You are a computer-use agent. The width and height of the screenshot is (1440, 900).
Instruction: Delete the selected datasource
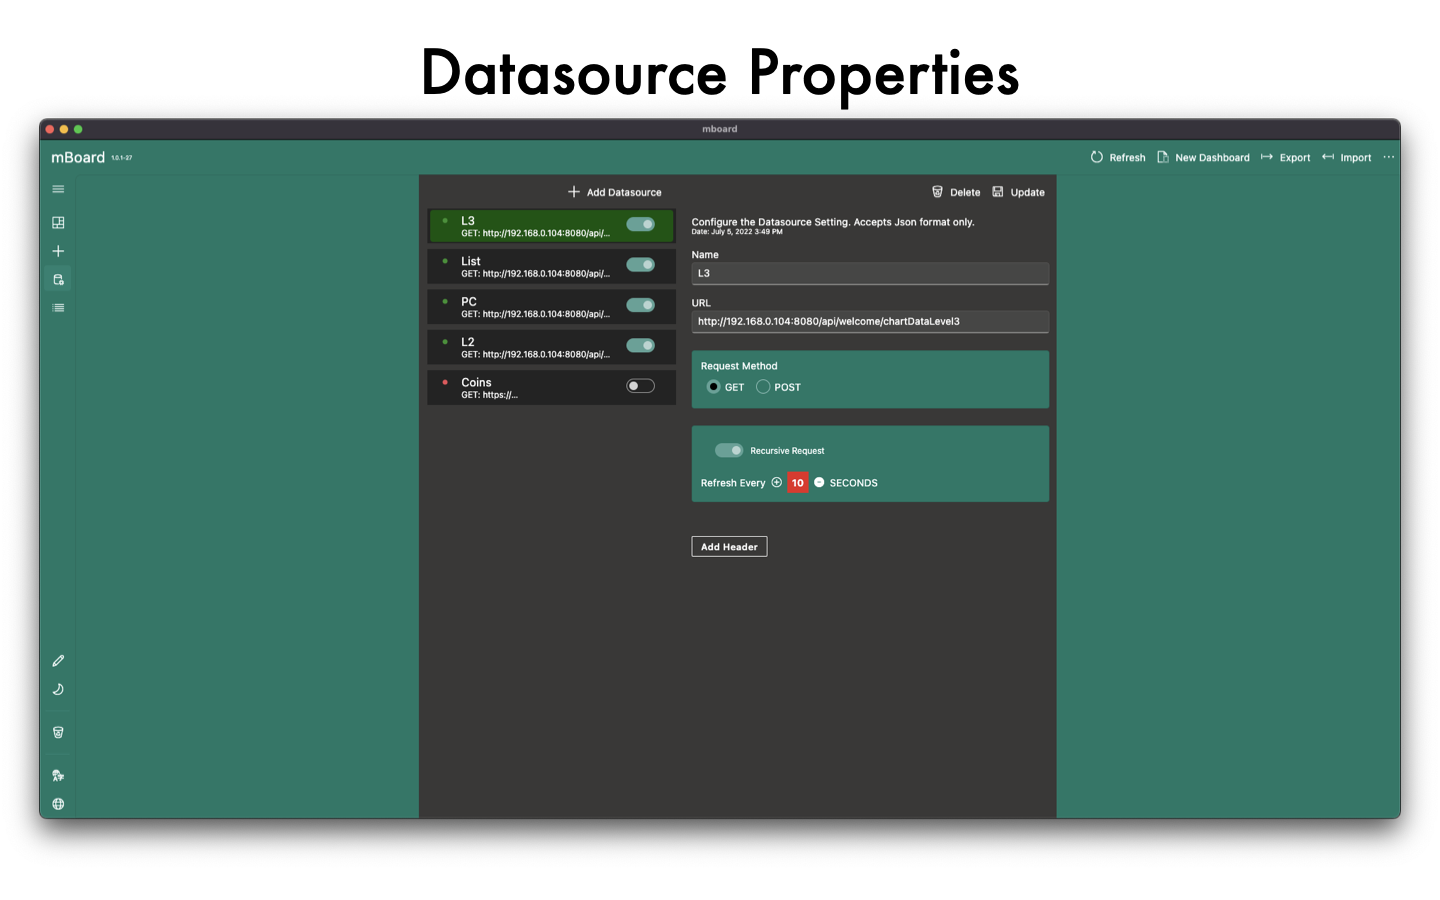pos(956,192)
